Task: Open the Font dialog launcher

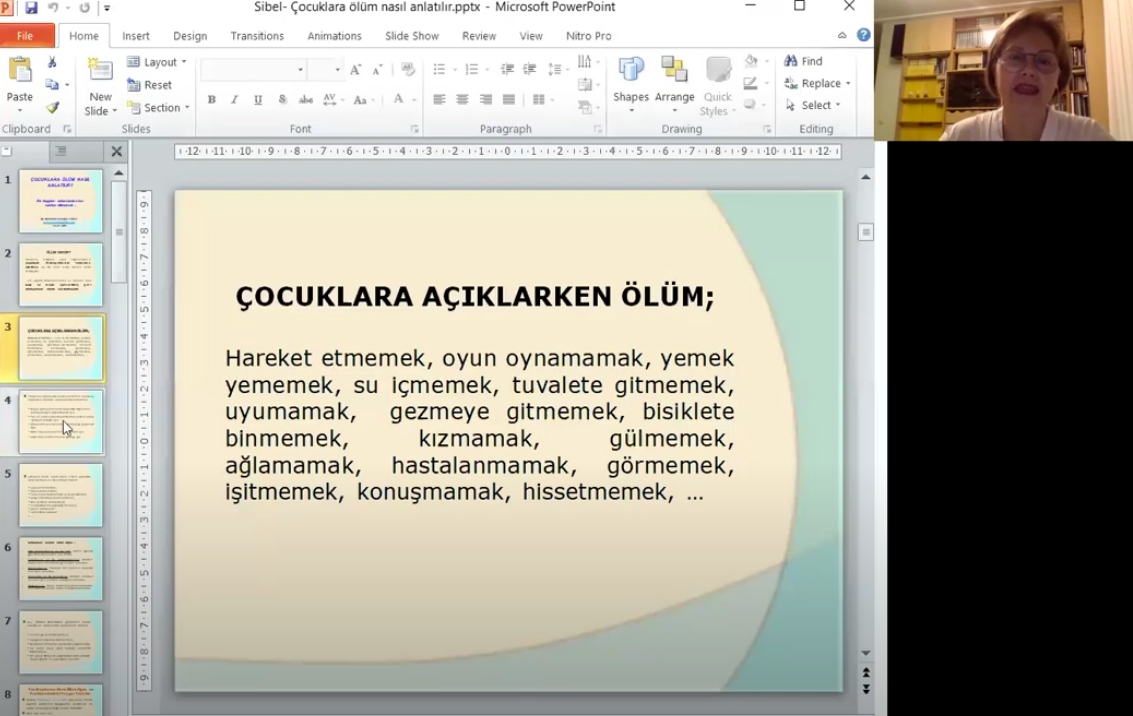Action: pyautogui.click(x=415, y=129)
